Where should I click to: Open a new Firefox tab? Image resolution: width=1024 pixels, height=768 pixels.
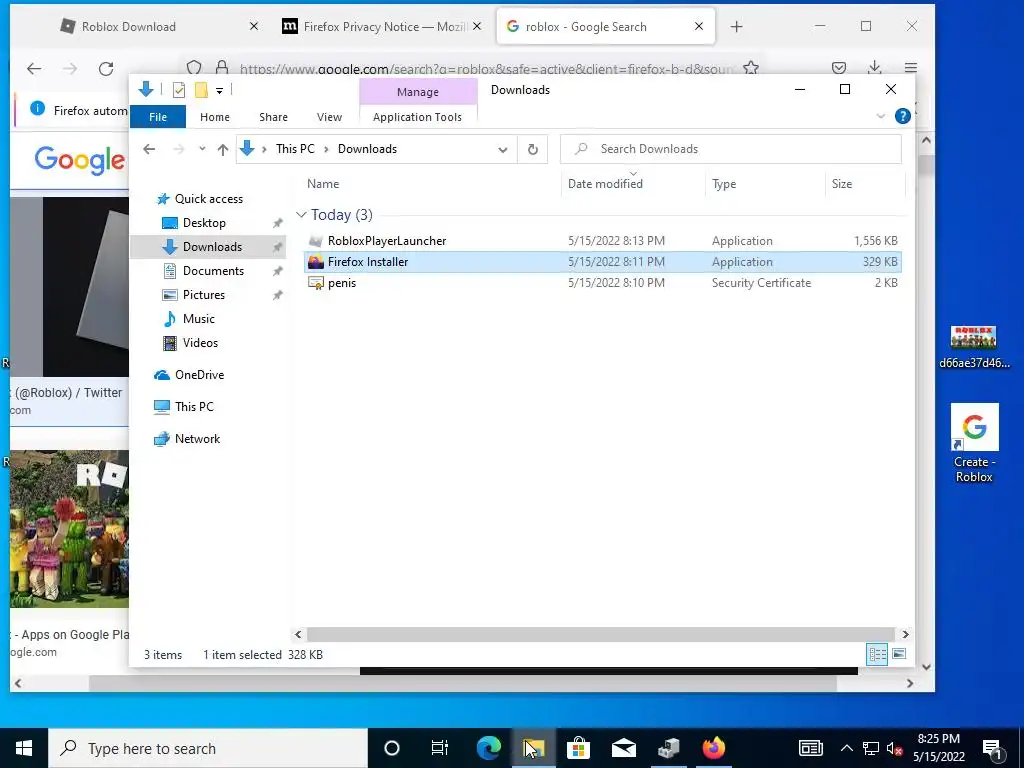click(x=737, y=27)
